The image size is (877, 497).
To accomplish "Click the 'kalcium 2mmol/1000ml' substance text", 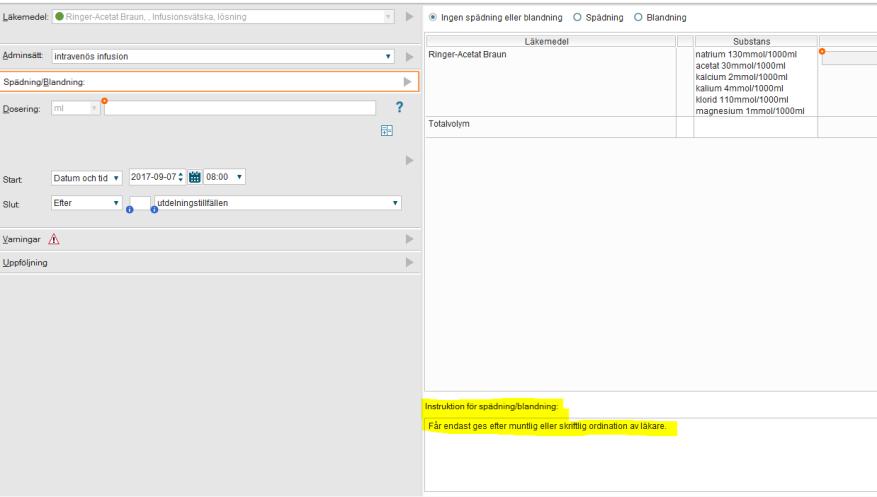I will point(741,77).
